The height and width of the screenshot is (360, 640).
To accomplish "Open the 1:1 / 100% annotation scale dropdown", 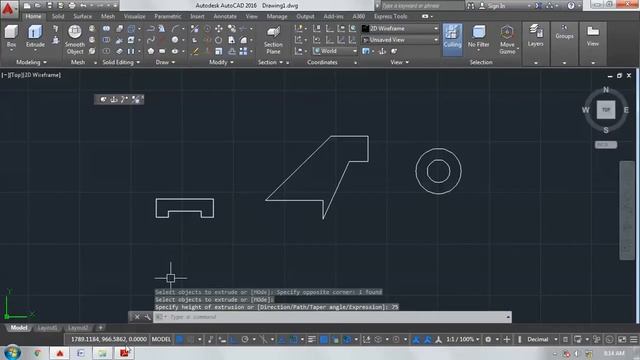I will (x=462, y=340).
